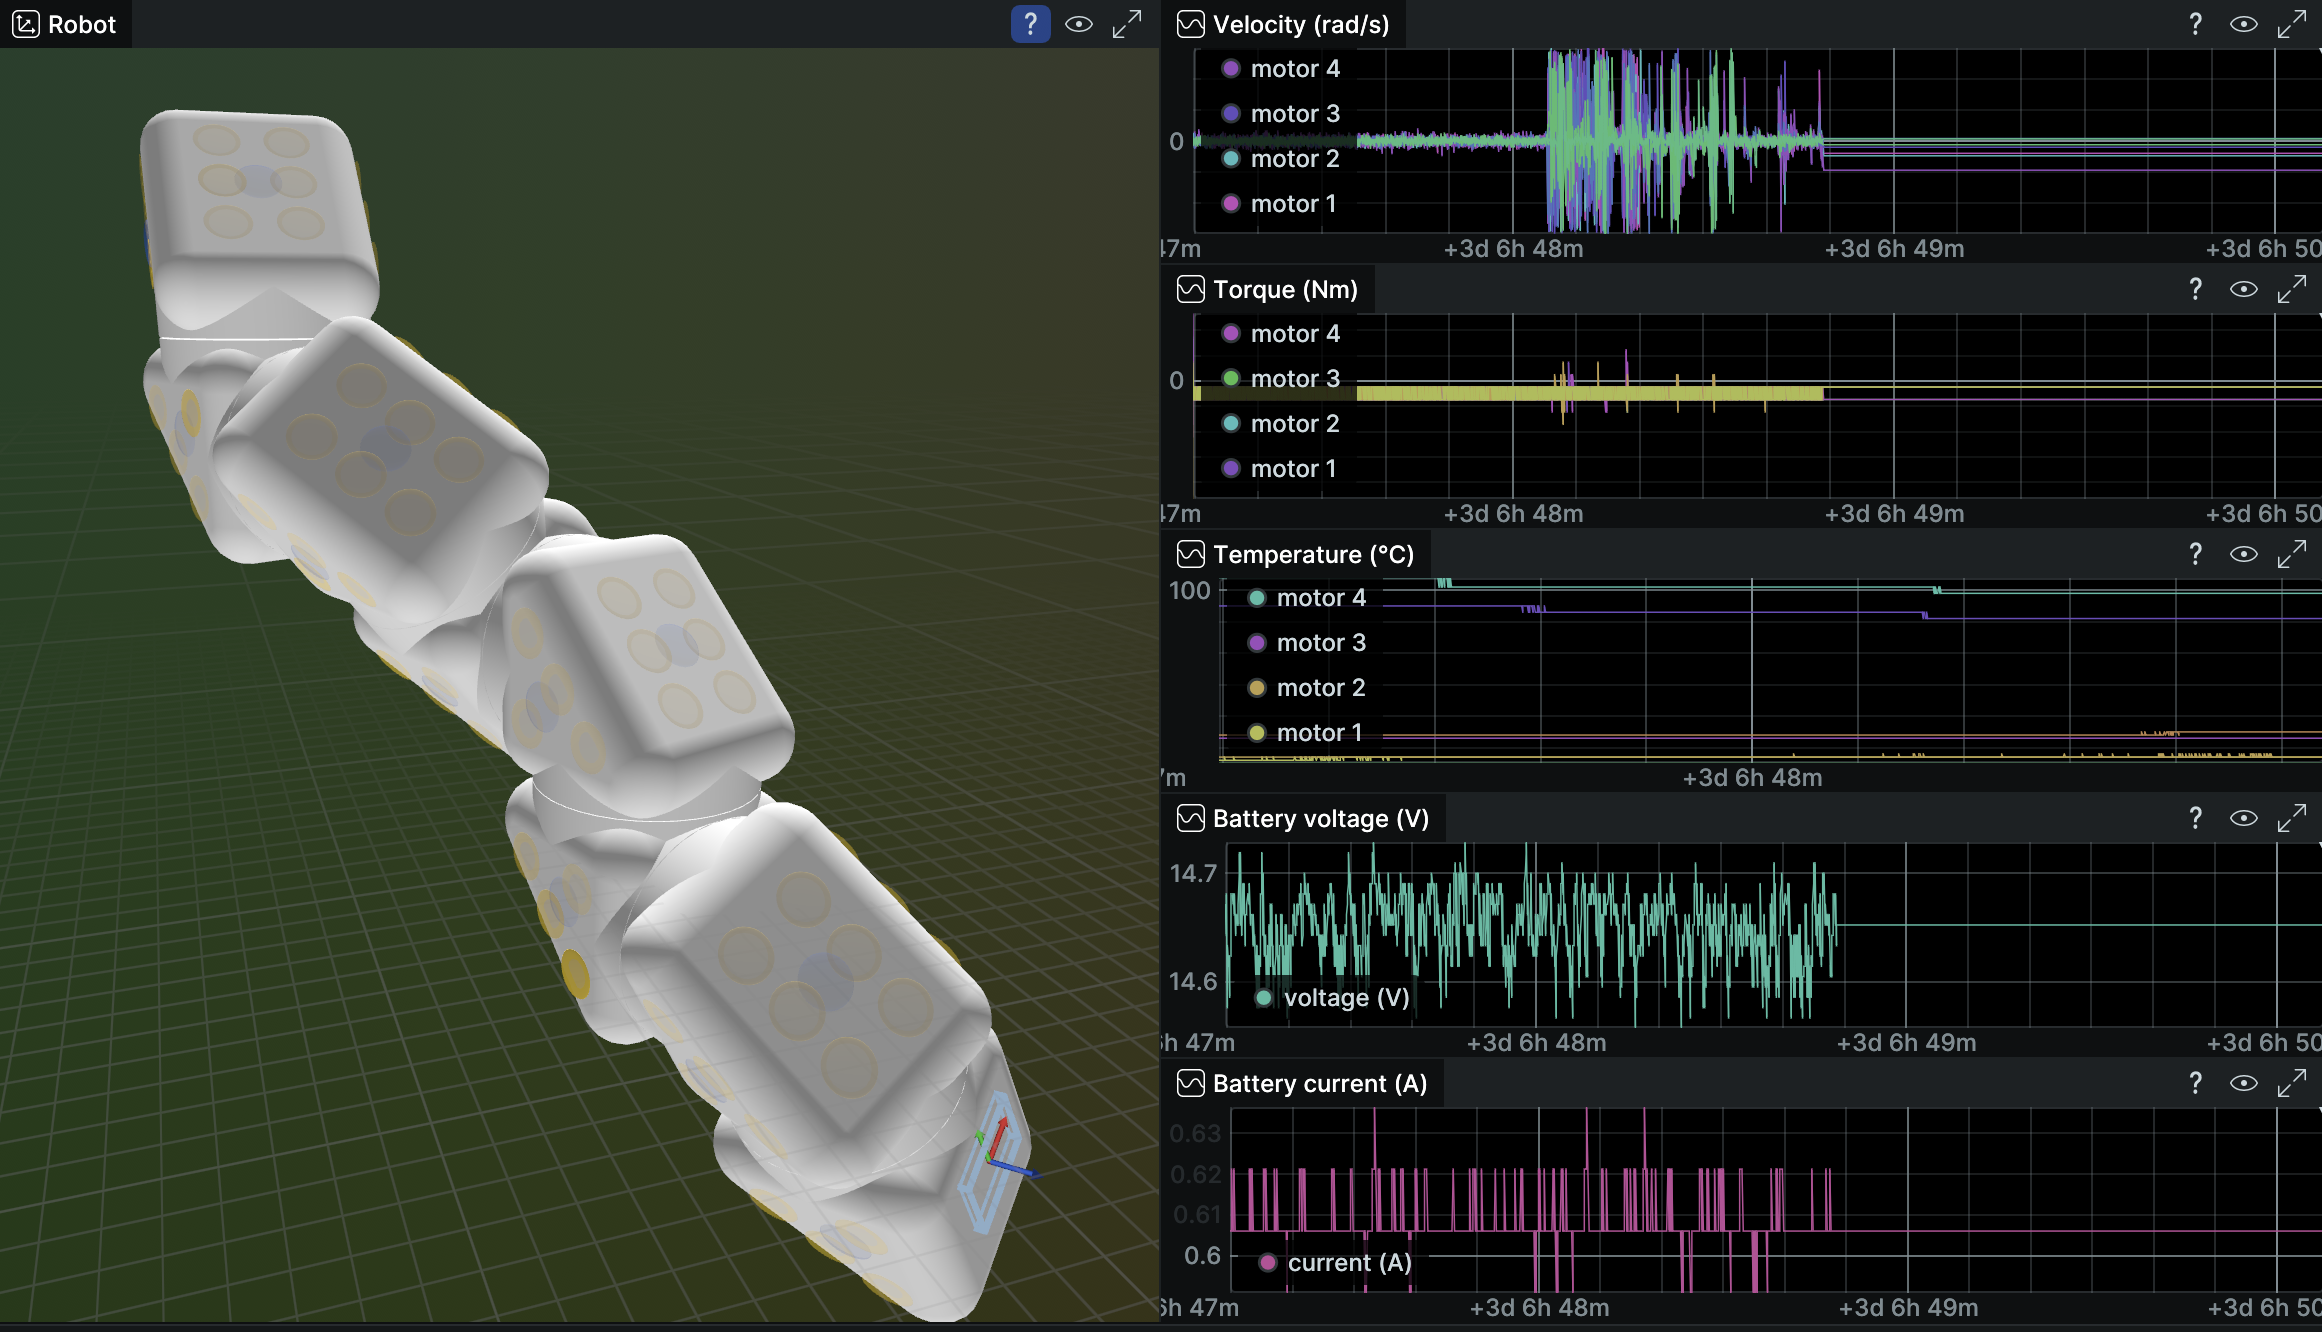Toggle motor 1 series in Velocity legend

coord(1280,204)
